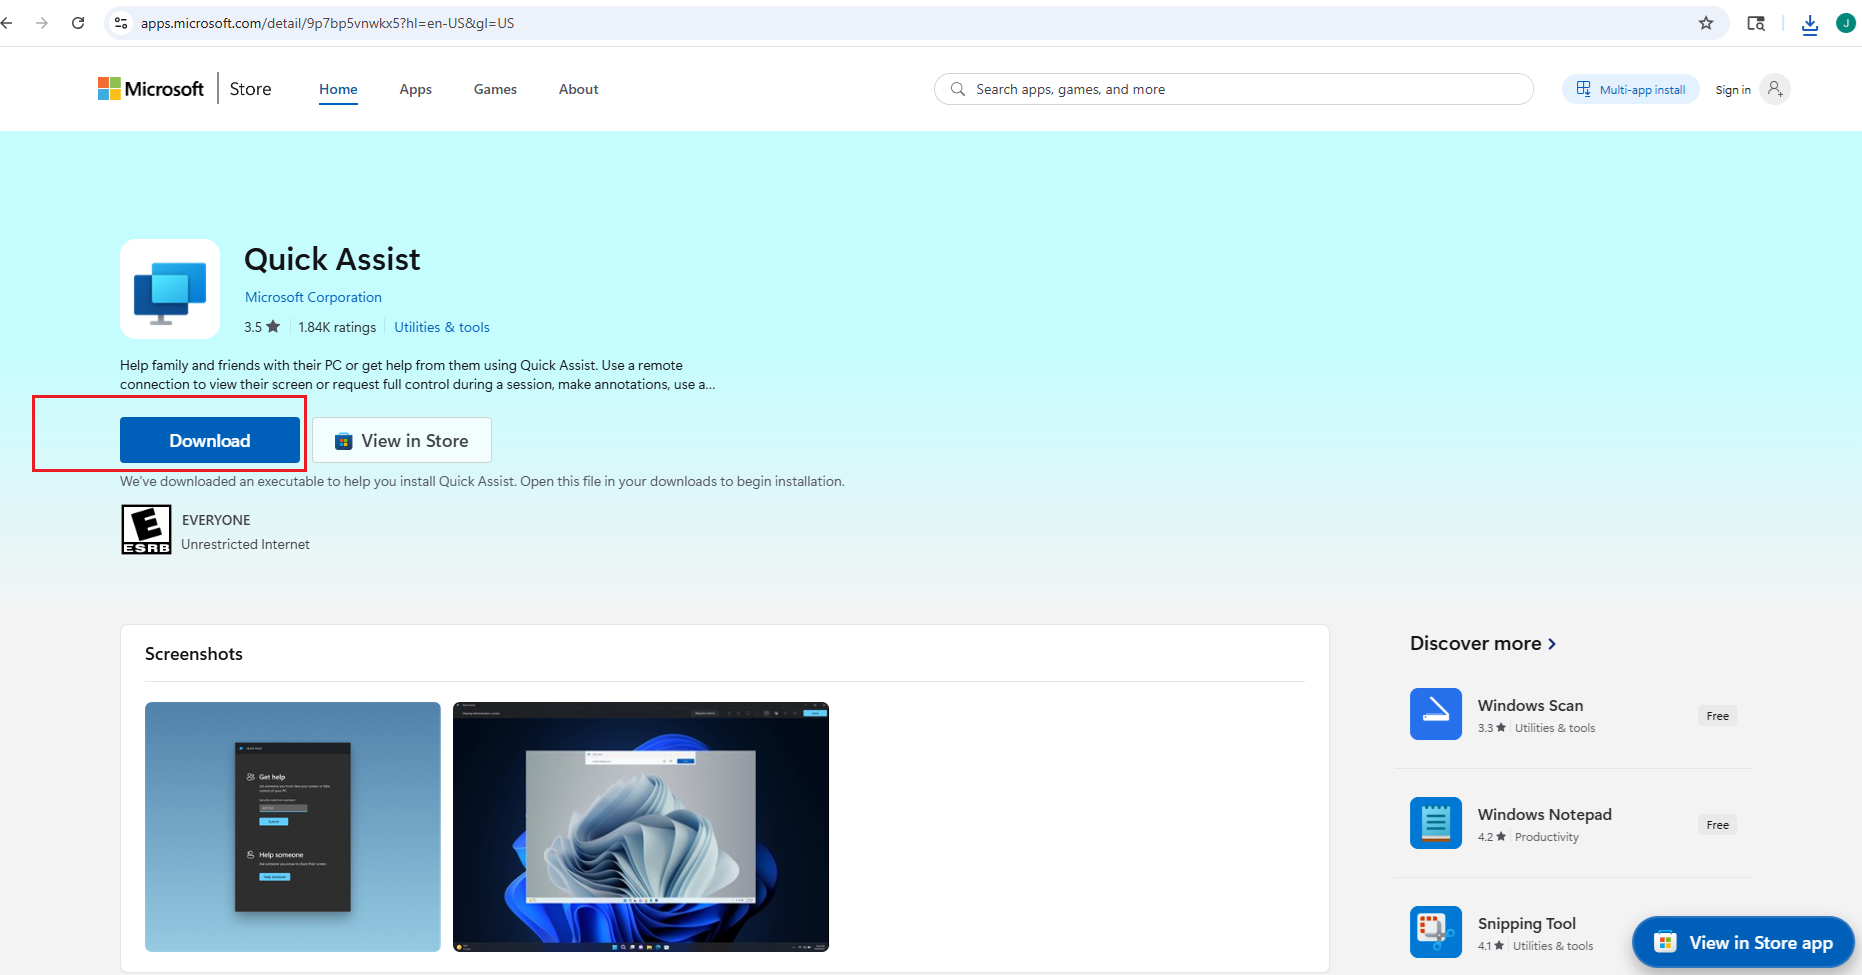Click the View in Store button

(x=402, y=441)
